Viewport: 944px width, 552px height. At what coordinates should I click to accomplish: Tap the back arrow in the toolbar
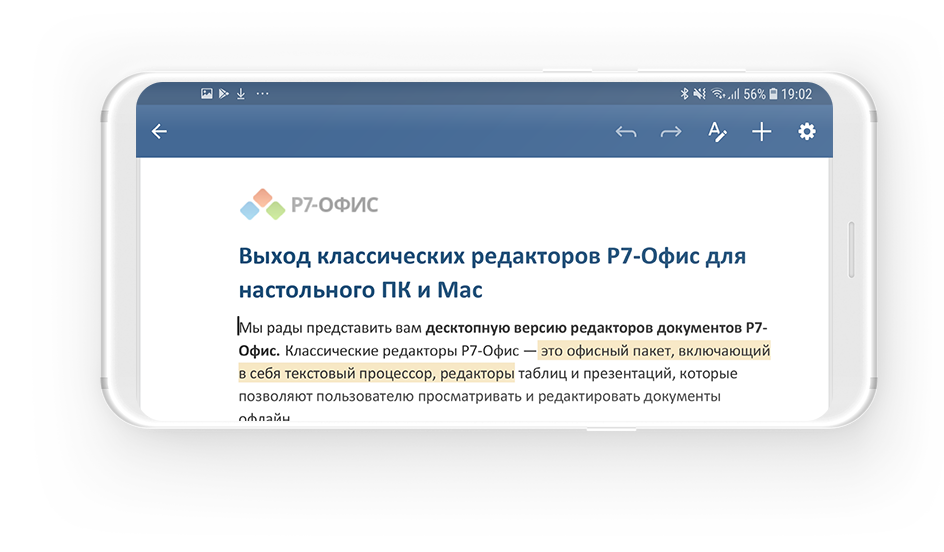click(x=159, y=131)
